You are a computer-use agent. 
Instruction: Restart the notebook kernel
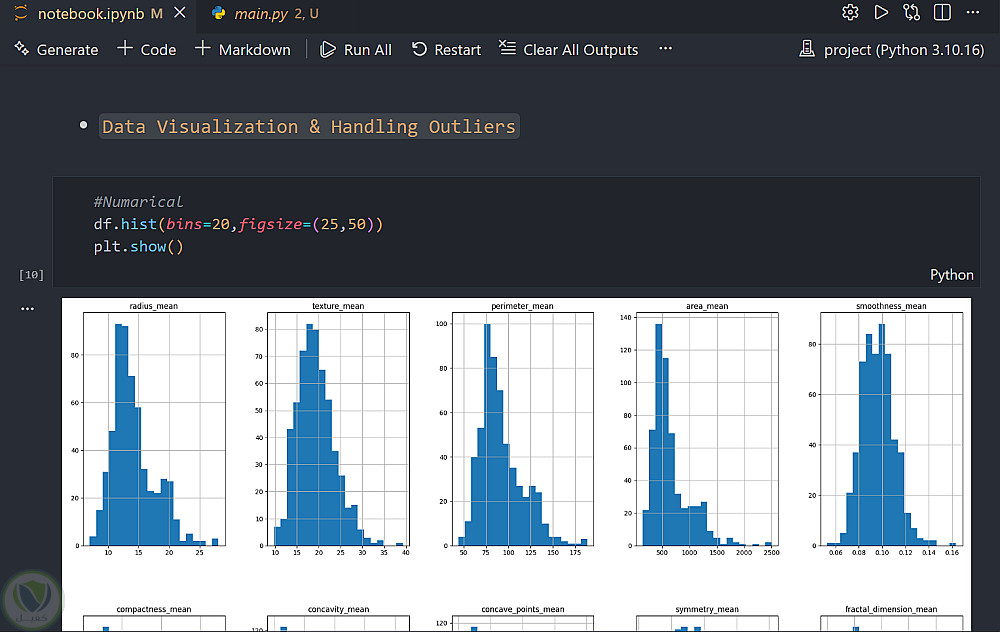click(x=446, y=49)
